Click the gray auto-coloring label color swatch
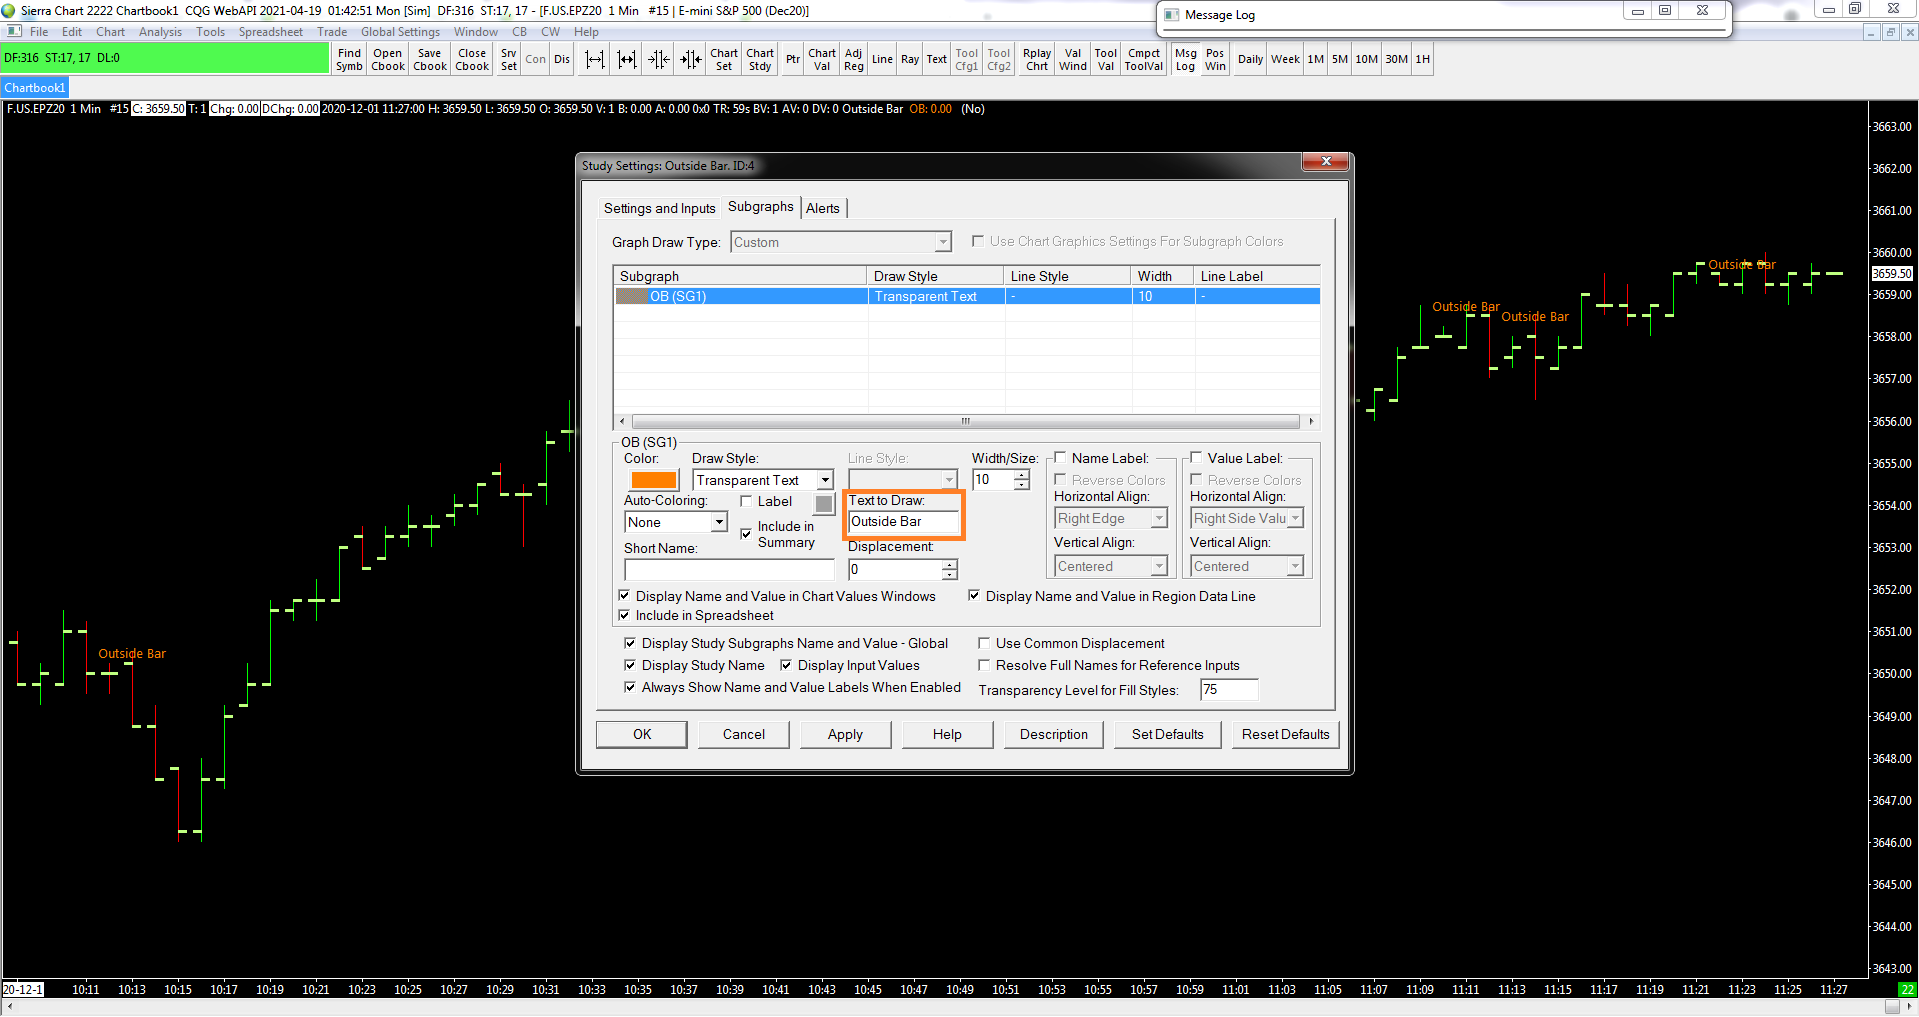 [824, 503]
